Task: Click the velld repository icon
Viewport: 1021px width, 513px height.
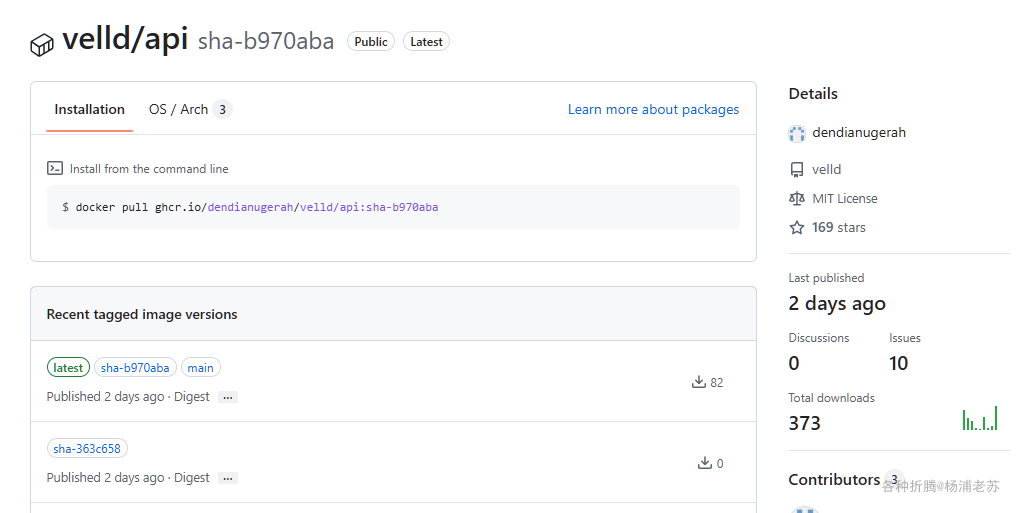Action: (797, 170)
